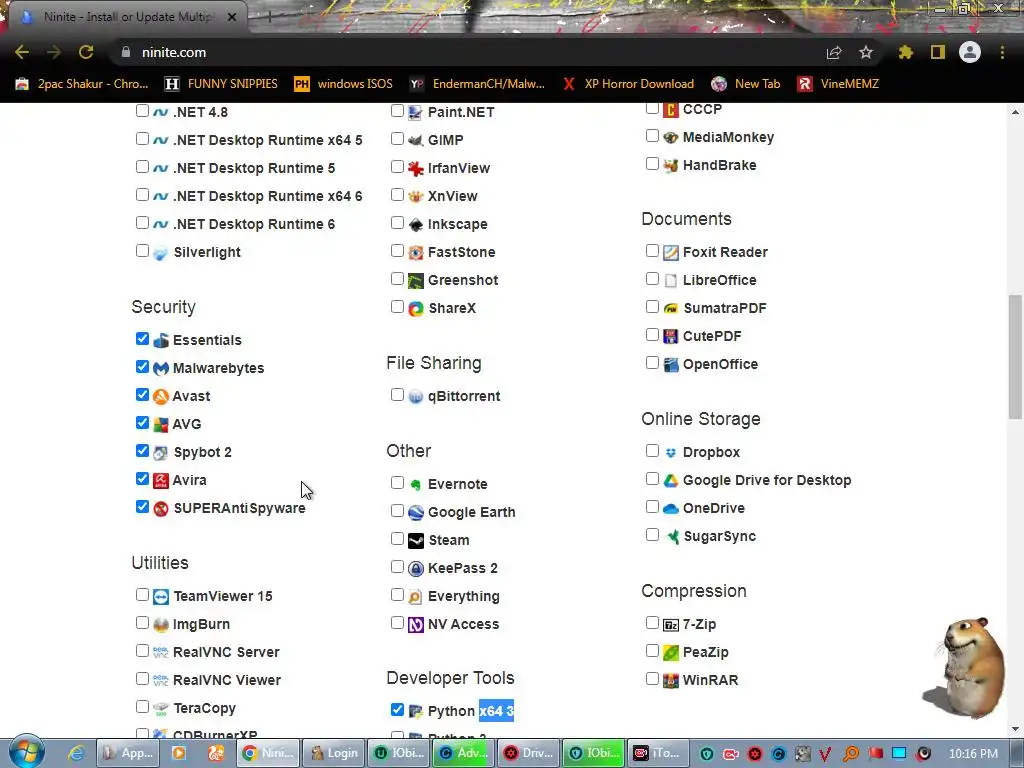Open the EndermanCH/Malw... bookmark
This screenshot has height=768, width=1024.
(x=477, y=84)
